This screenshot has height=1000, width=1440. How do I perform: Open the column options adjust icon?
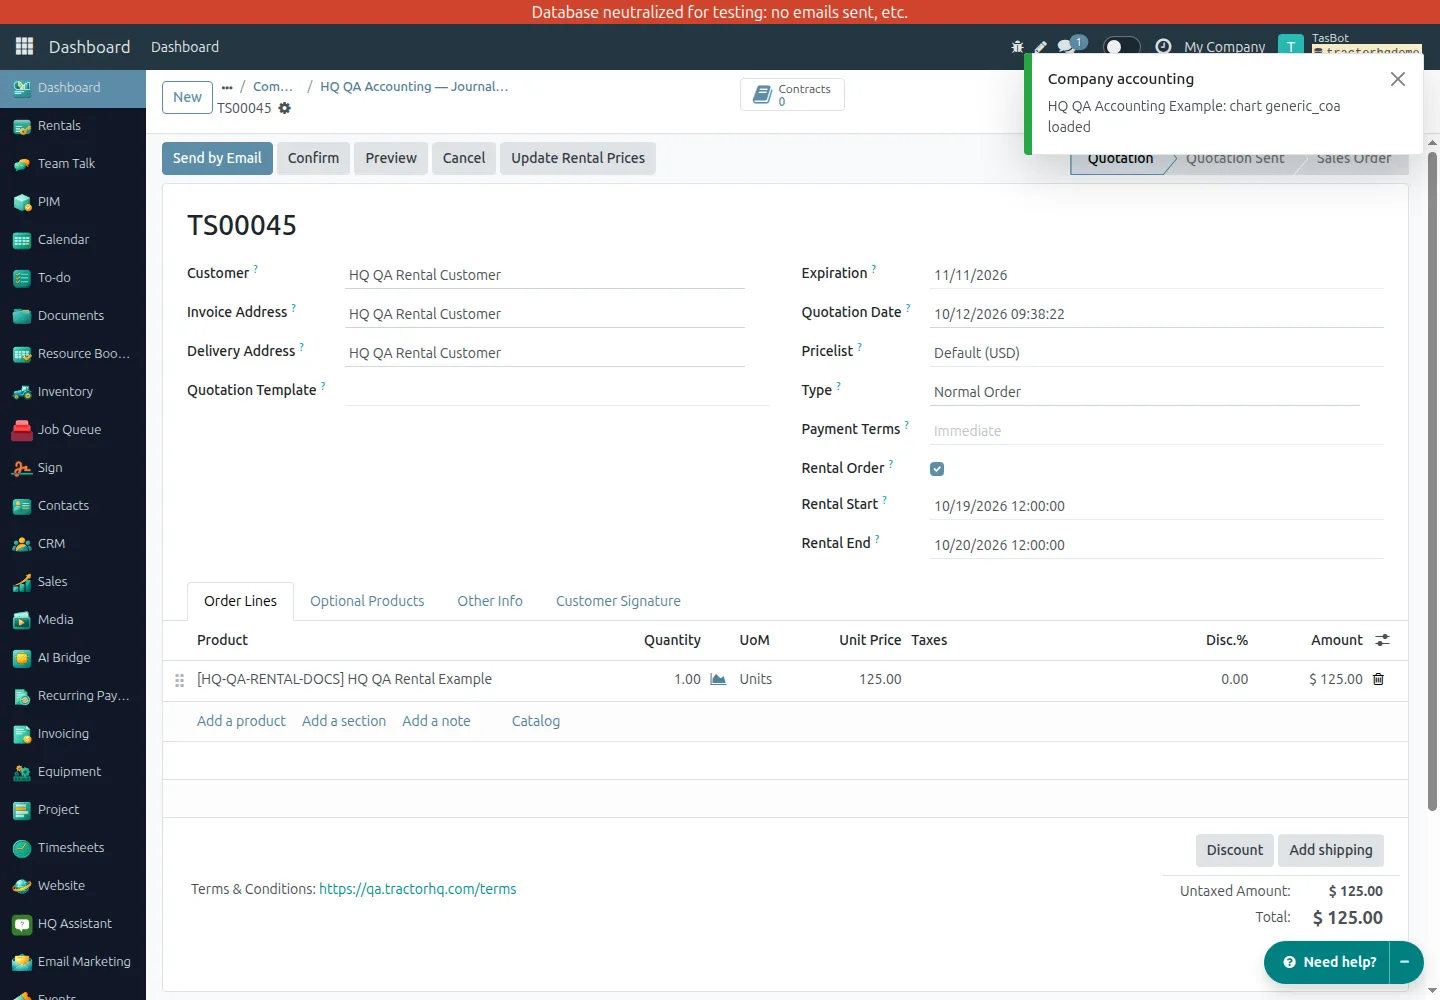1382,640
